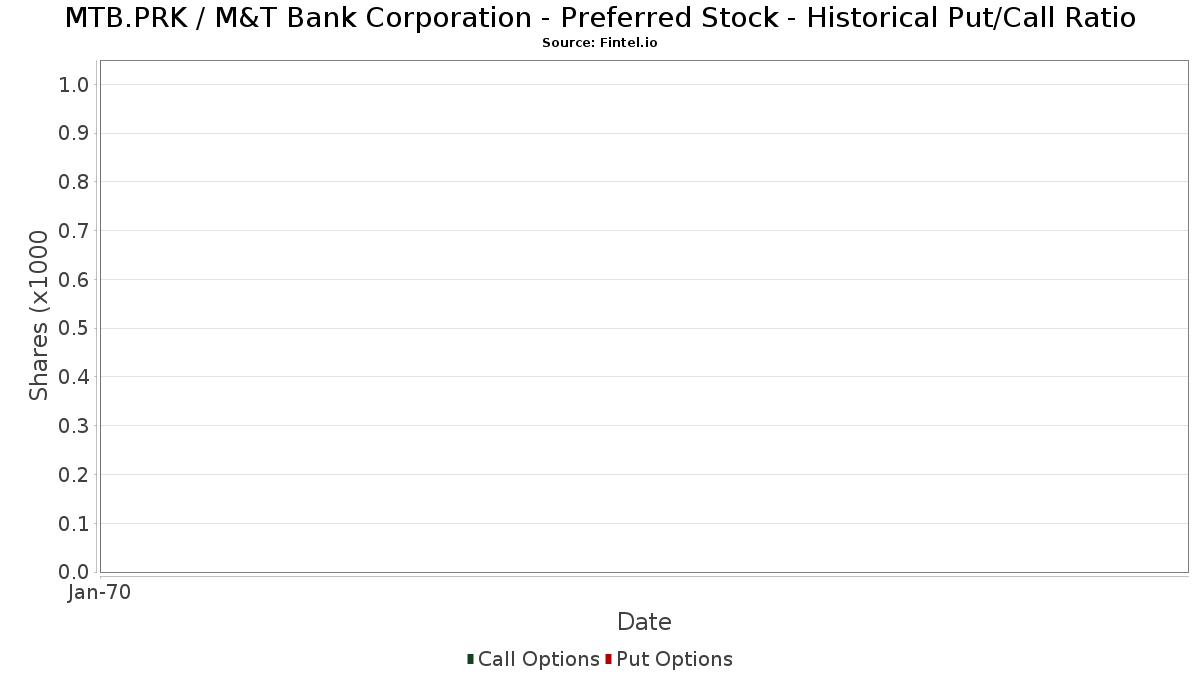Viewport: 1200px width, 675px height.
Task: Click the 0.7 y-axis tick label
Action: tap(74, 231)
